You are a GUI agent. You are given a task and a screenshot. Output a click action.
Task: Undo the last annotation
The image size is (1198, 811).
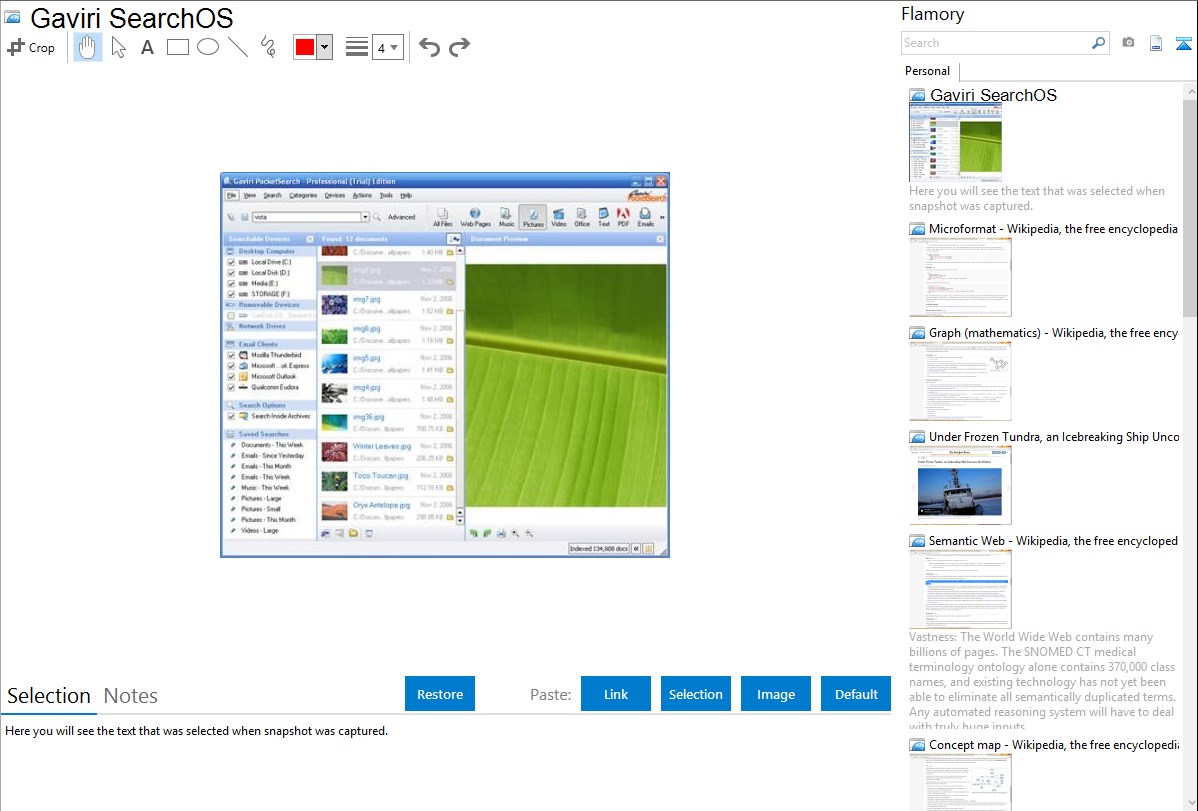(429, 47)
